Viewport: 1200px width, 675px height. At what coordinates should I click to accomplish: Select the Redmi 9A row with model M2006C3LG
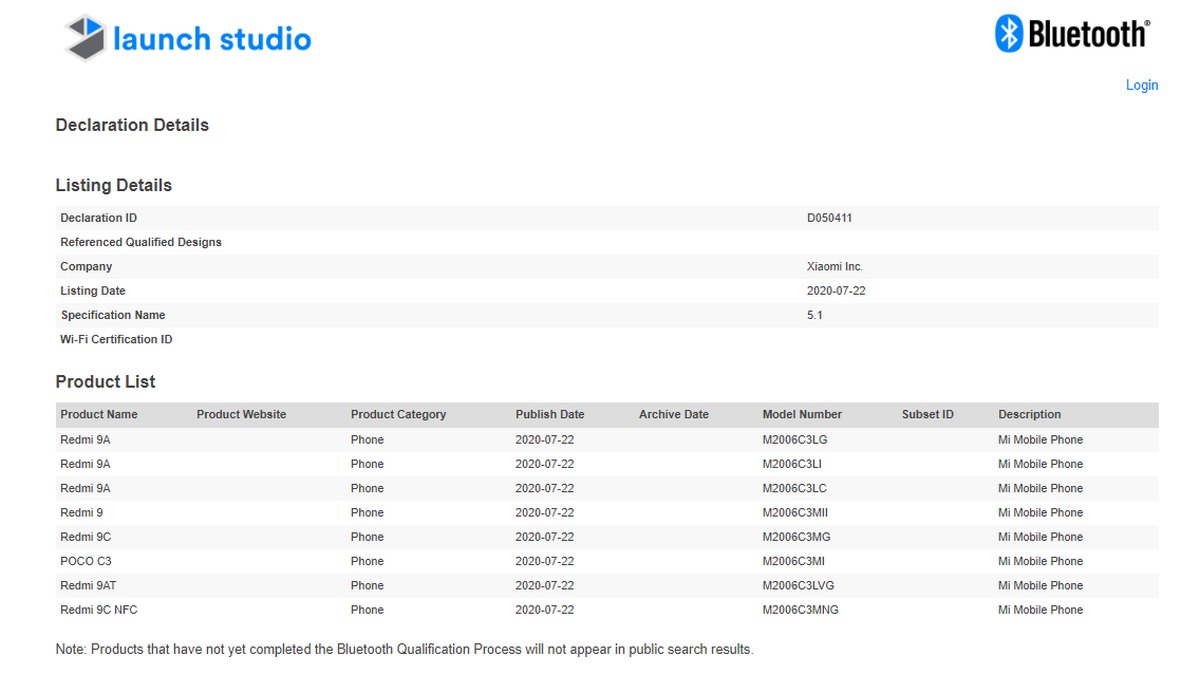pos(400,439)
